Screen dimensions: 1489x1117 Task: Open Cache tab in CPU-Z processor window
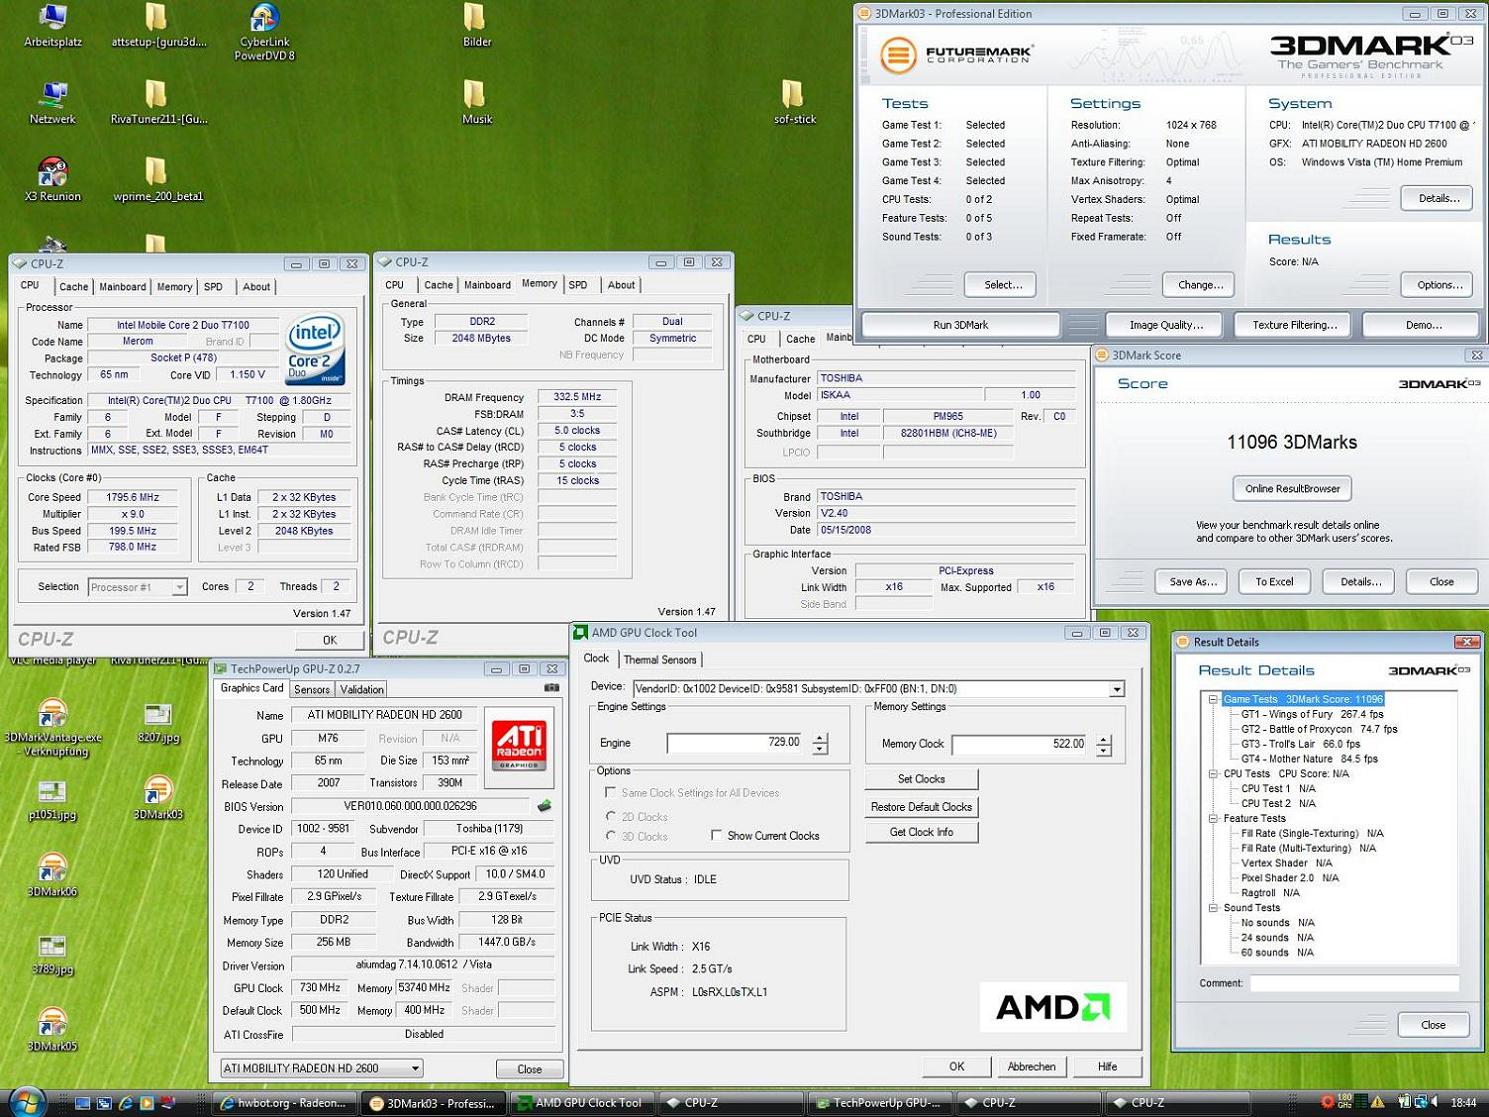point(73,287)
